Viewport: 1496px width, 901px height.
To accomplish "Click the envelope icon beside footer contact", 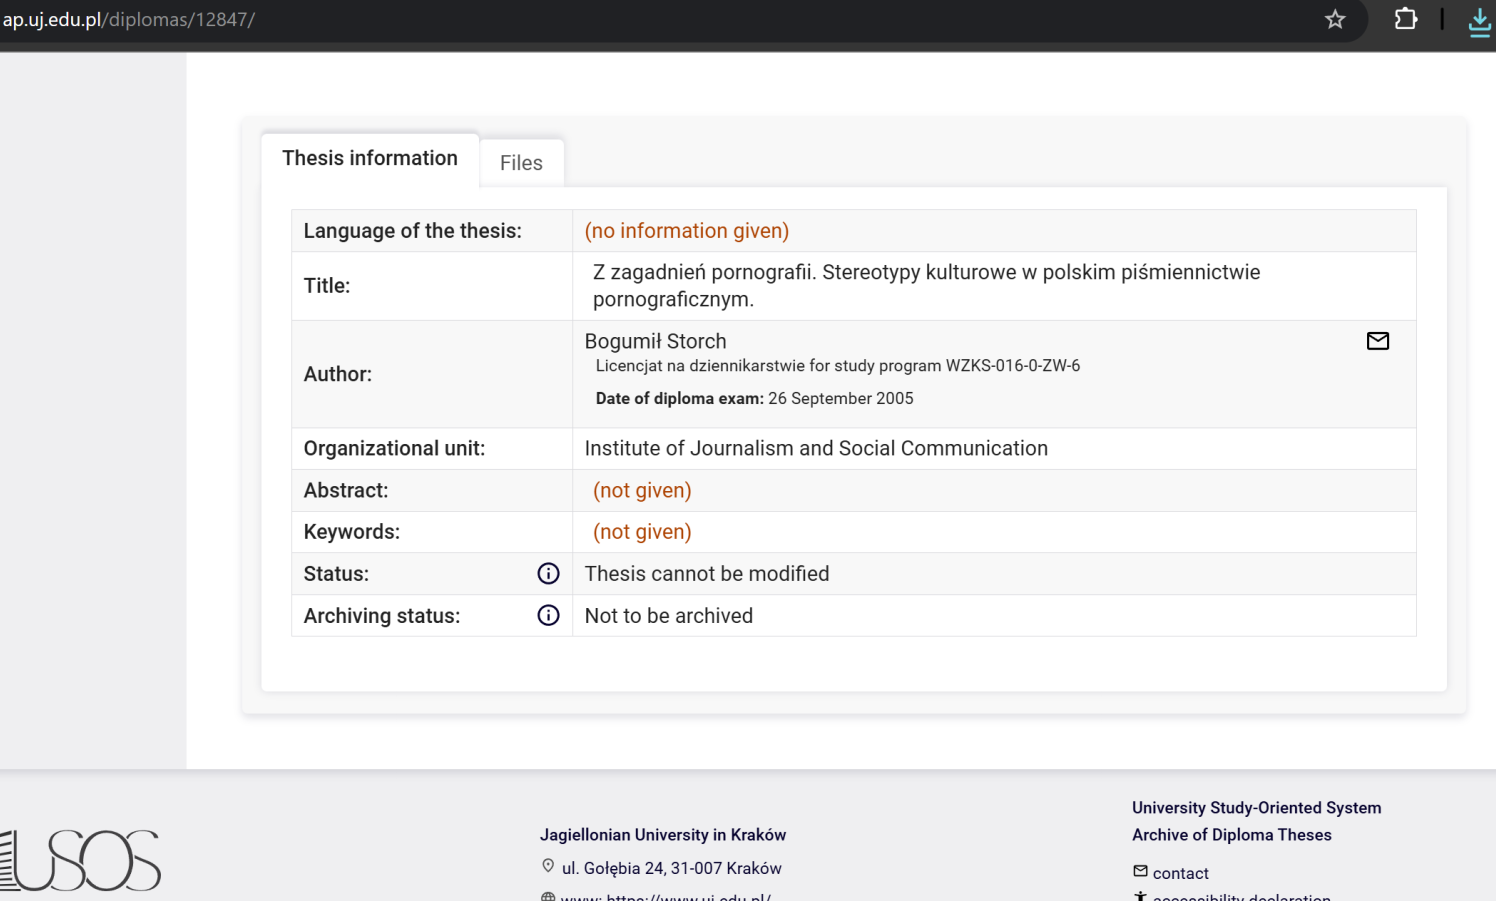I will pos(1140,872).
